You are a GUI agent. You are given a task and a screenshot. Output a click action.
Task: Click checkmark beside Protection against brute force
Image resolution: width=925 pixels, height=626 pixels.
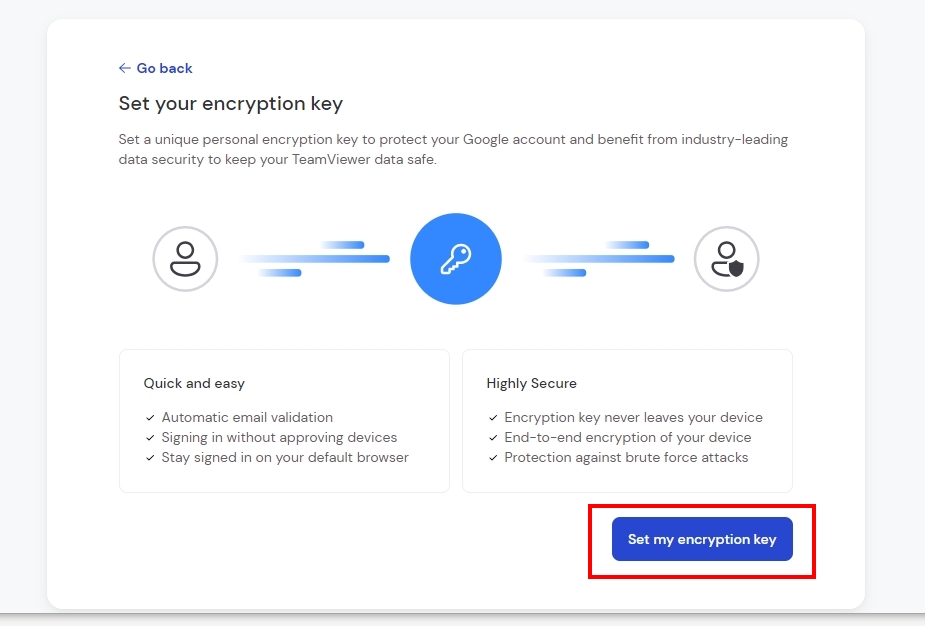(x=493, y=458)
